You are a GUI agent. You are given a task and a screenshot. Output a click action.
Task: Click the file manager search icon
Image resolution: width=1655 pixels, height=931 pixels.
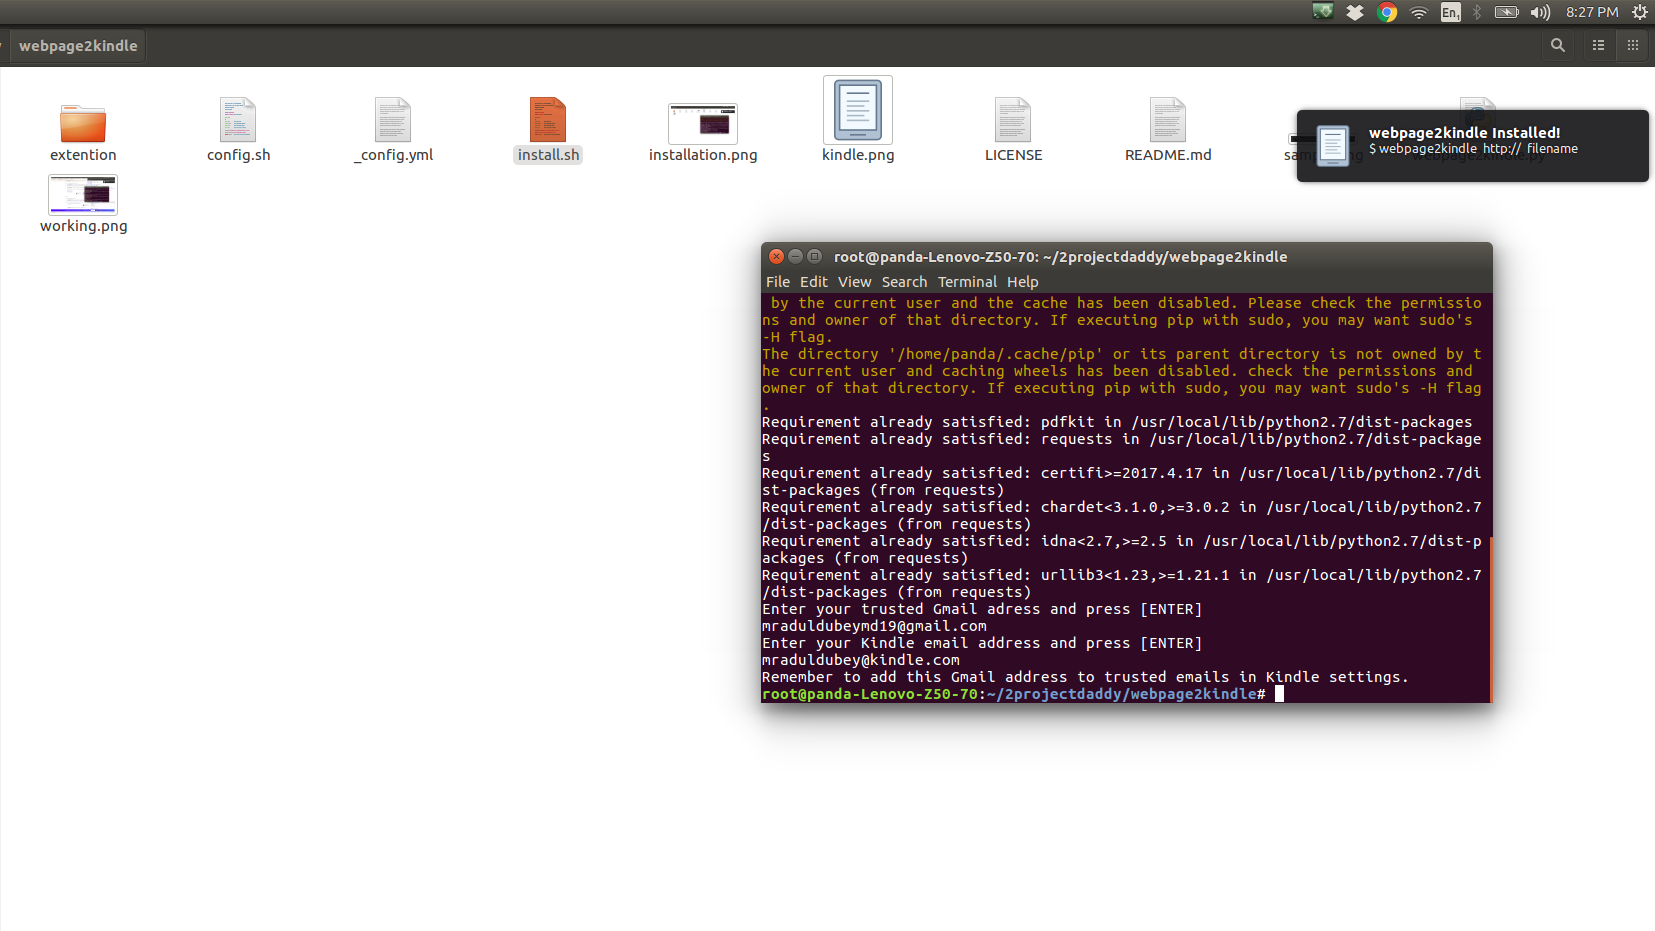(x=1557, y=45)
